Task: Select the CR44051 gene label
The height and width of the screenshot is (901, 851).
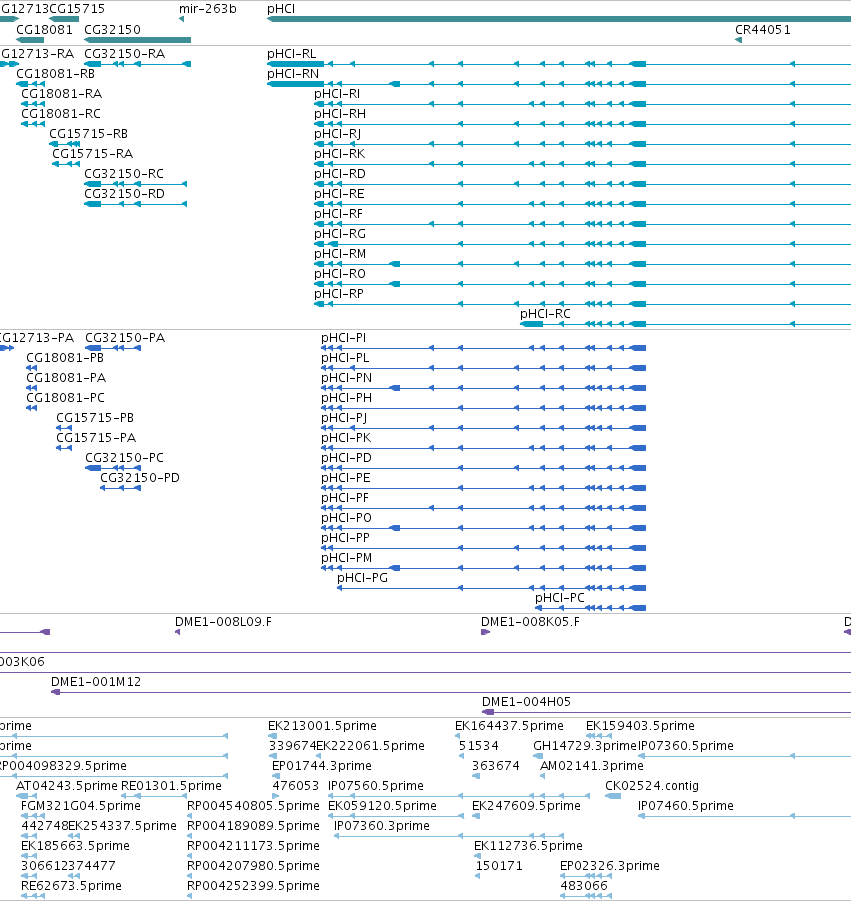Action: [x=763, y=30]
